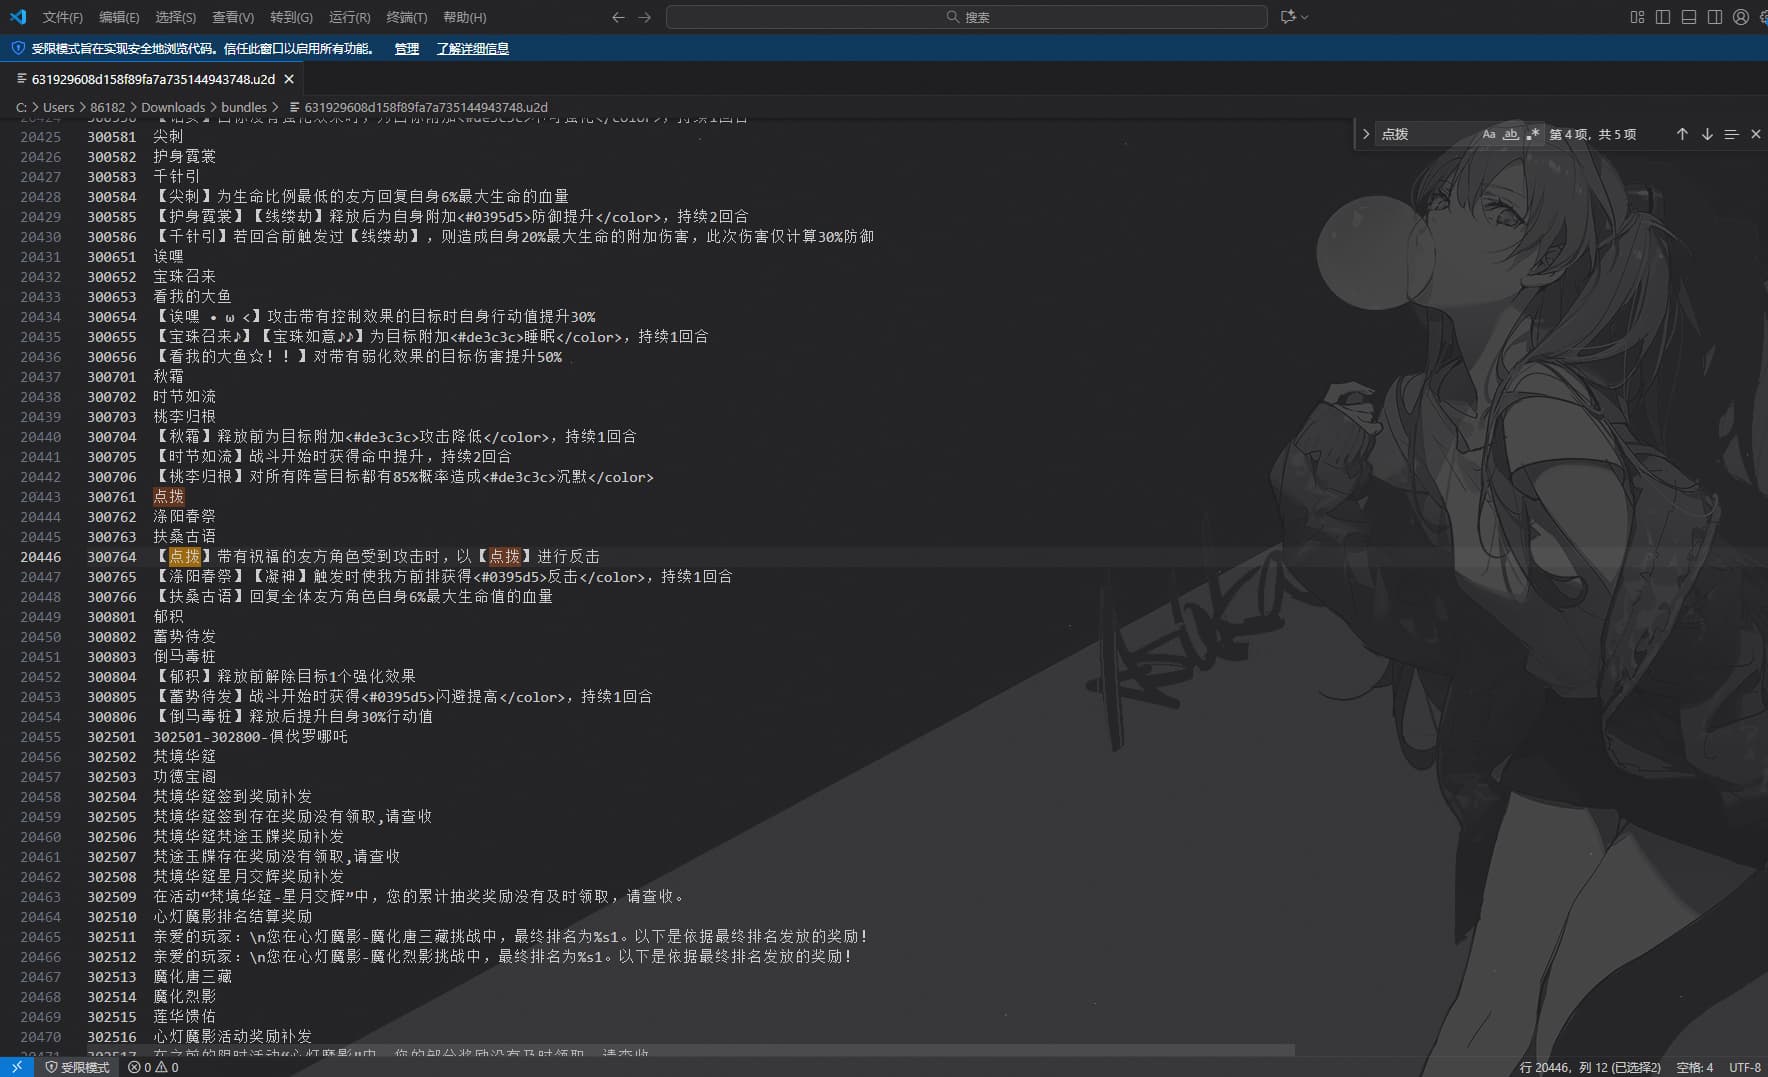Close the find widget
This screenshot has height=1077, width=1768.
1755,134
